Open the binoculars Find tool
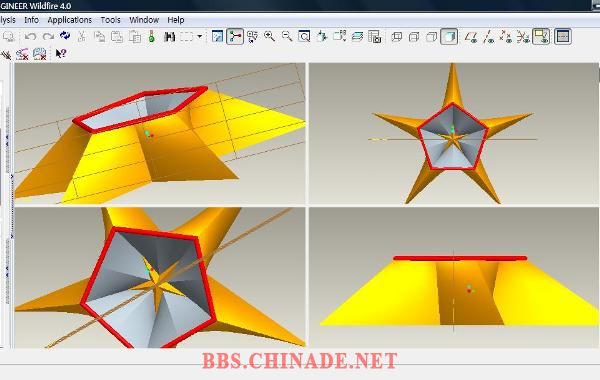The image size is (600, 380). point(169,37)
